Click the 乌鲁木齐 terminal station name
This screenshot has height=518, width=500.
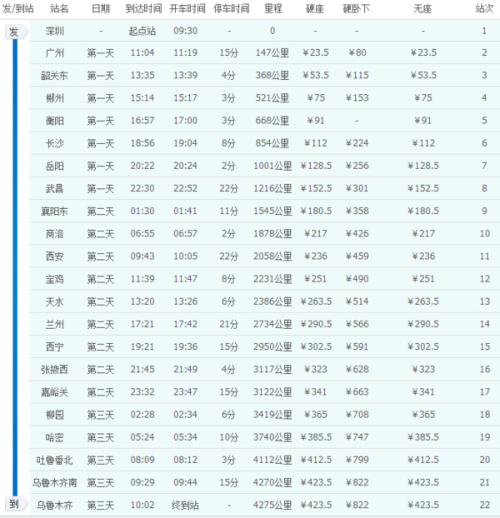55,505
